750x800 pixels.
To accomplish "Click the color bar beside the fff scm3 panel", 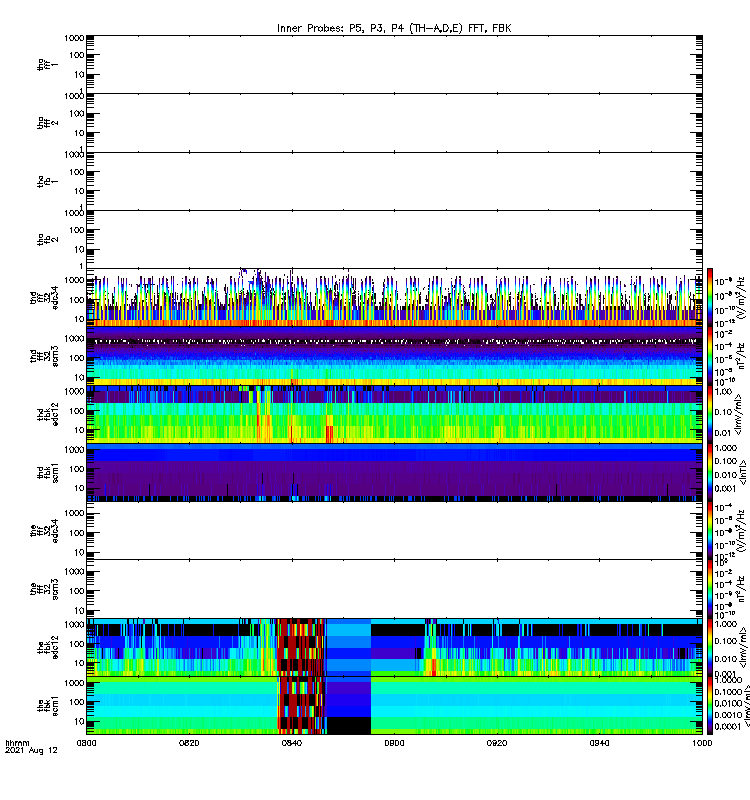I will pyautogui.click(x=710, y=589).
